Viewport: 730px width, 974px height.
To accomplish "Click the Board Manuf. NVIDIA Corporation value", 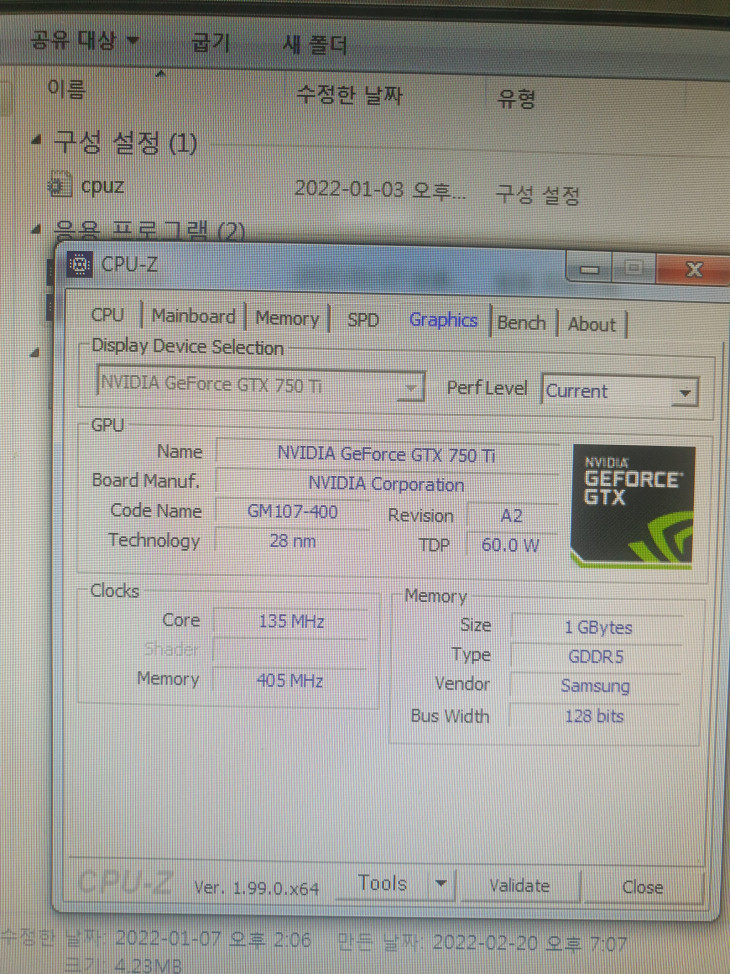I will pos(386,484).
